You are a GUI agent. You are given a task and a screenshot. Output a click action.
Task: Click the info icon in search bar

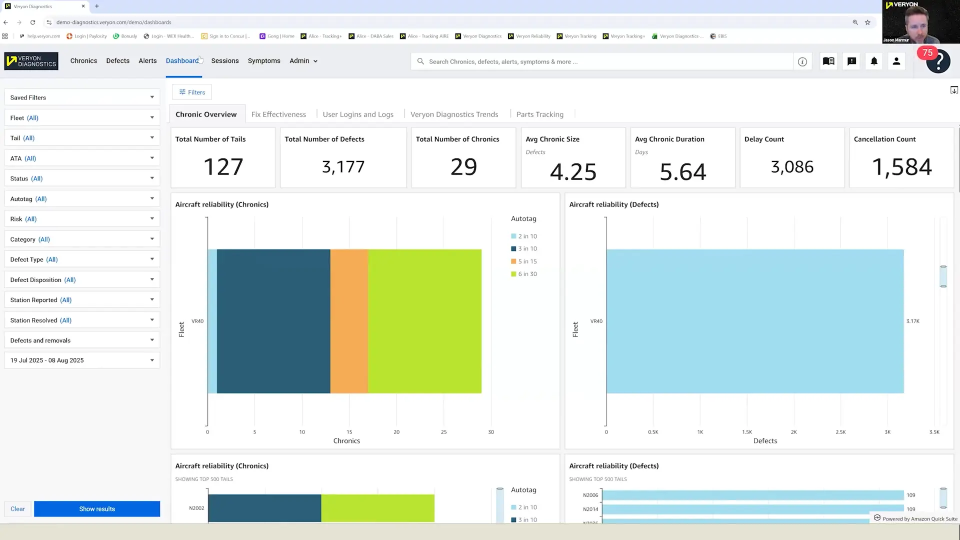point(802,61)
